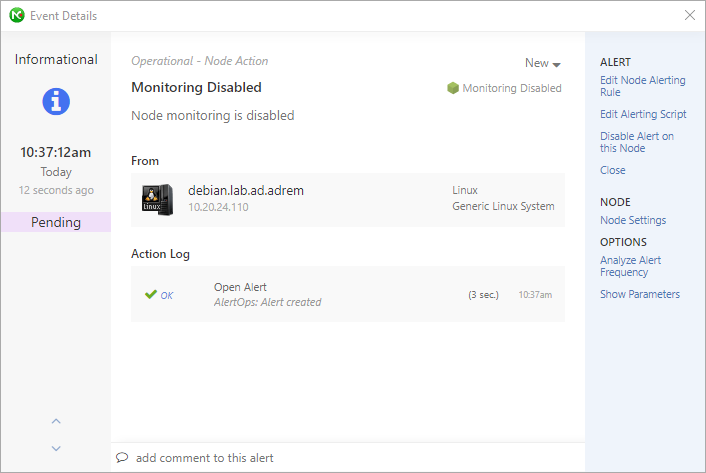
Task: Open Edit Alerting Script link
Action: pos(643,114)
